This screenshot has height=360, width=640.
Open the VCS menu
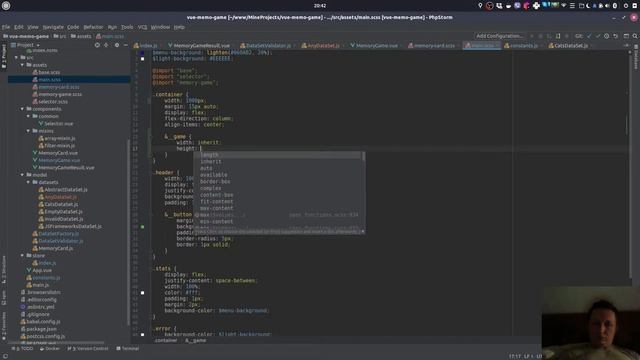pos(142,27)
